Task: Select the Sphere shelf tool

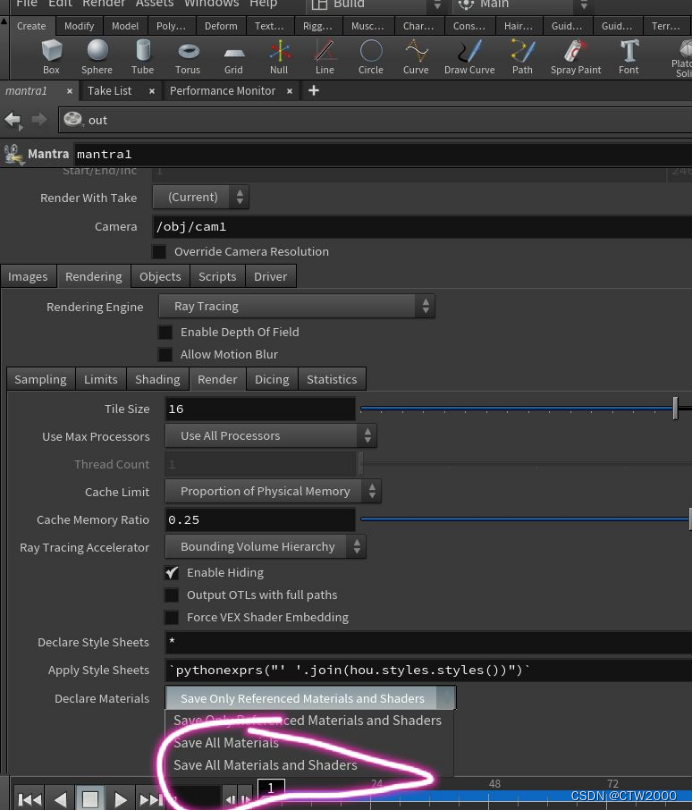Action: 97,57
